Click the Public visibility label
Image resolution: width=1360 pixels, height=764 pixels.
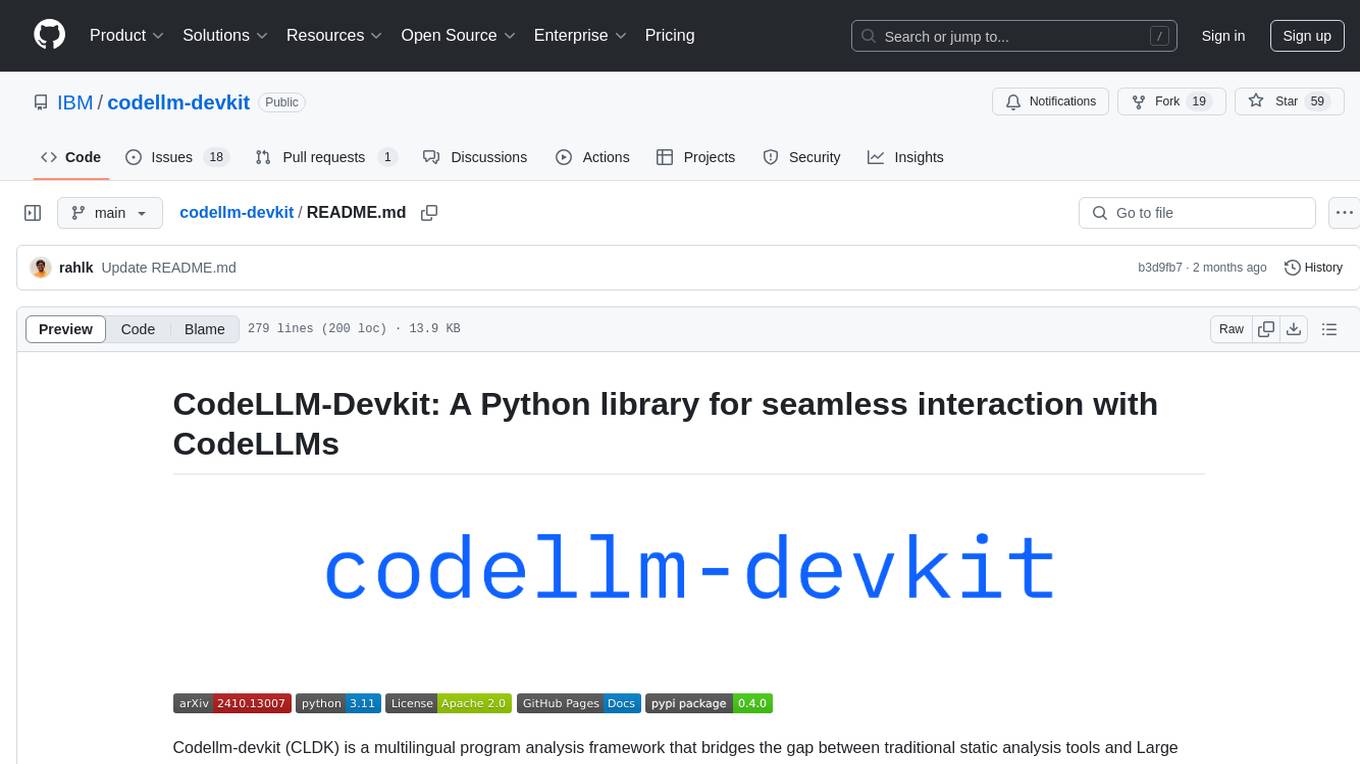click(282, 102)
